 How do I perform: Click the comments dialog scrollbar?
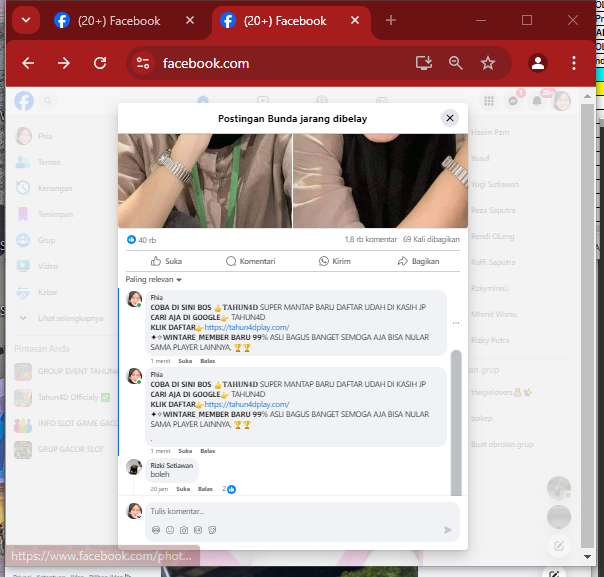click(456, 423)
